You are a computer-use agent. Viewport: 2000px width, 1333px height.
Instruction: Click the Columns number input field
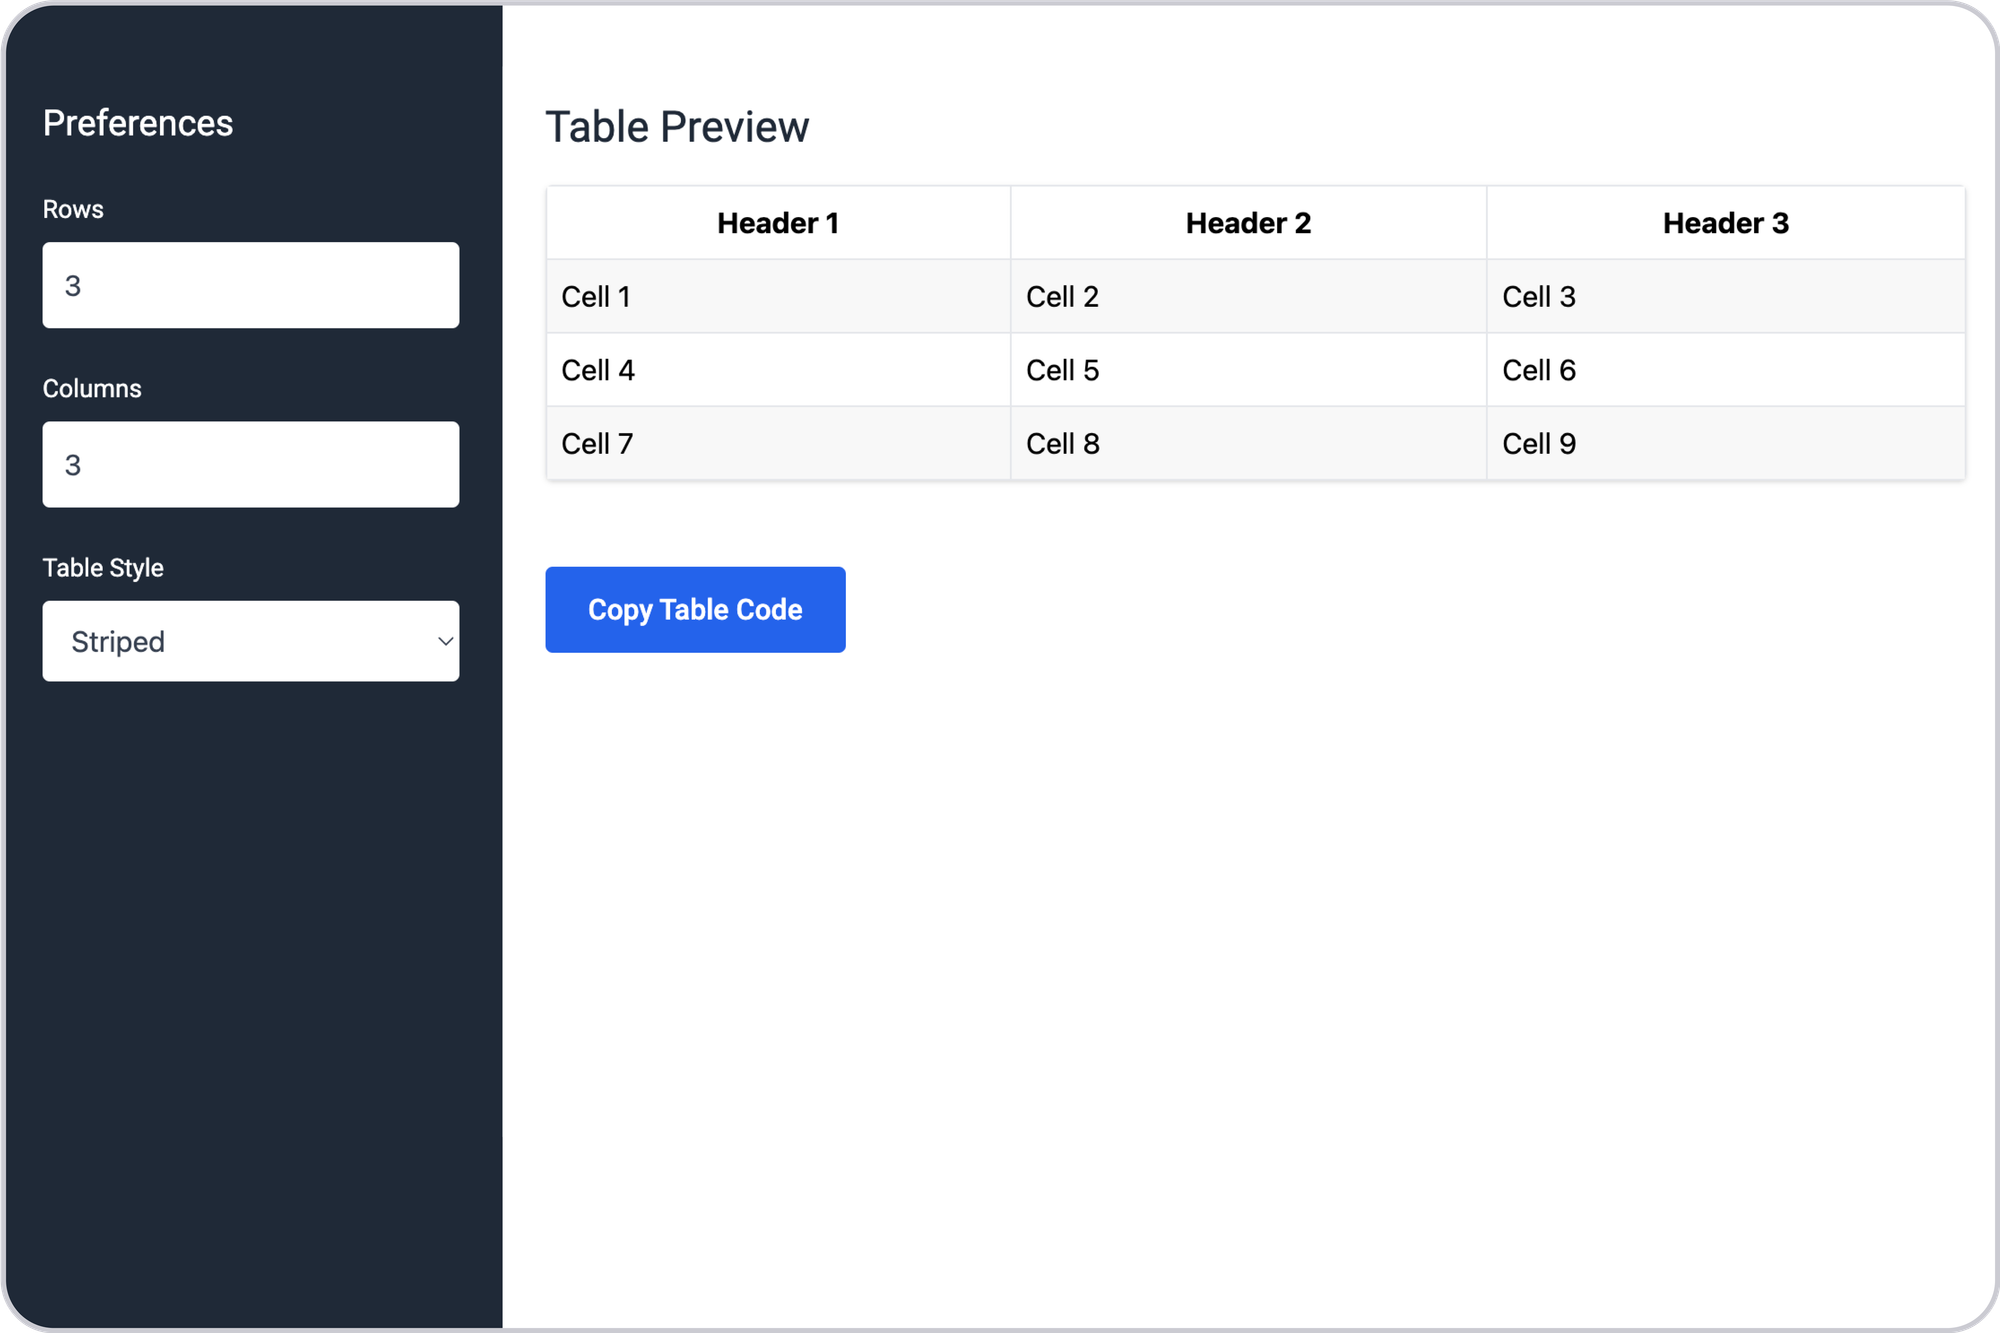coord(251,464)
